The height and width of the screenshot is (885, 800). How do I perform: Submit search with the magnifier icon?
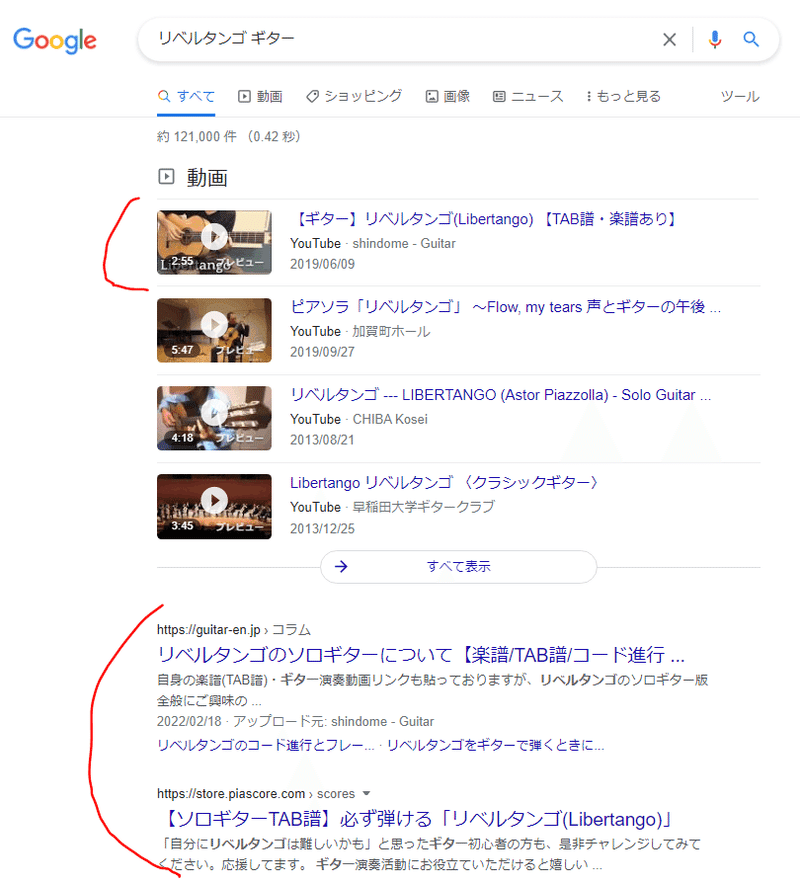751,40
